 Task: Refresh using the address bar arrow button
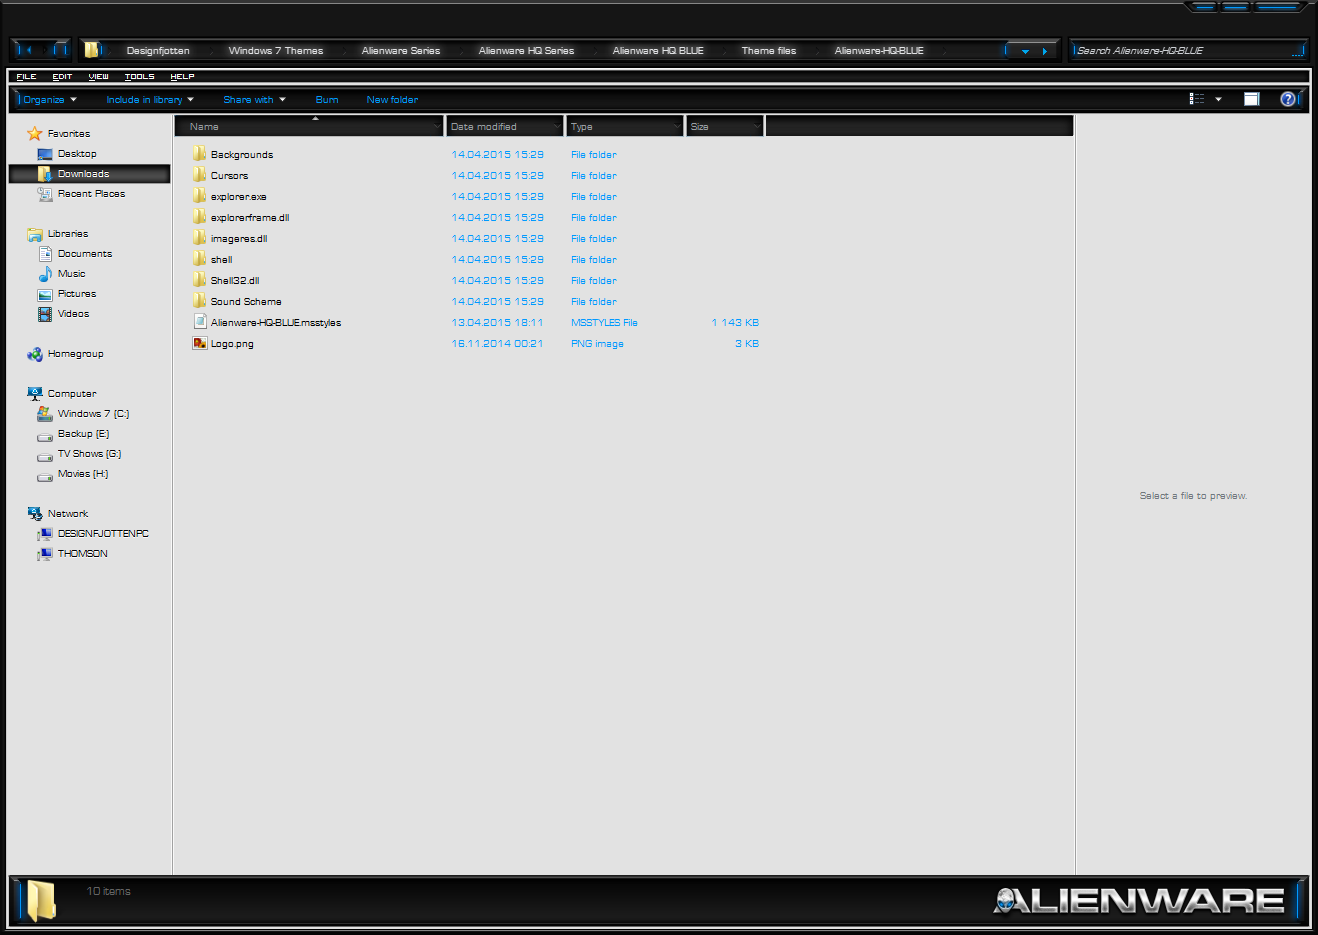coord(1045,51)
